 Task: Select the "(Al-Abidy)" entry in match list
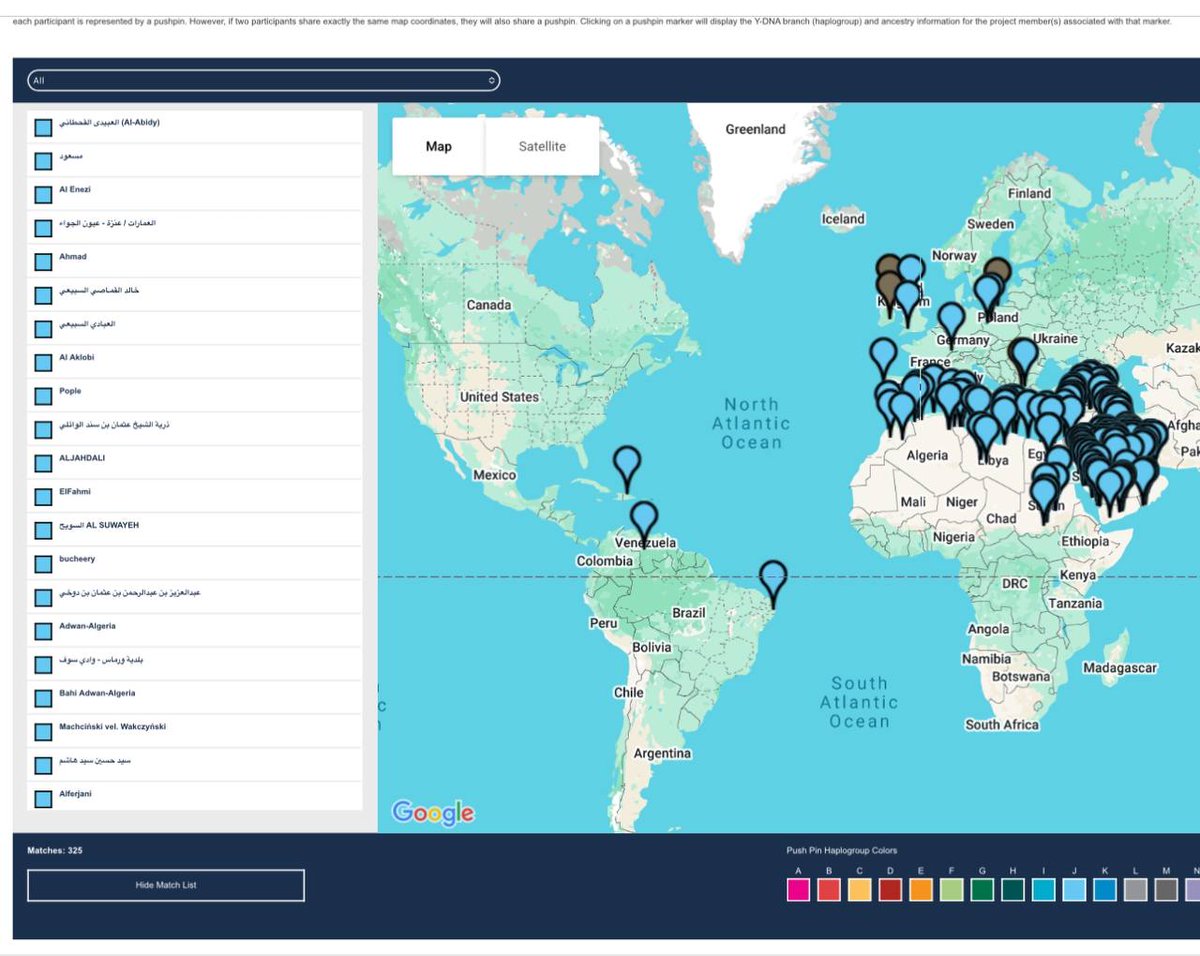(x=194, y=127)
